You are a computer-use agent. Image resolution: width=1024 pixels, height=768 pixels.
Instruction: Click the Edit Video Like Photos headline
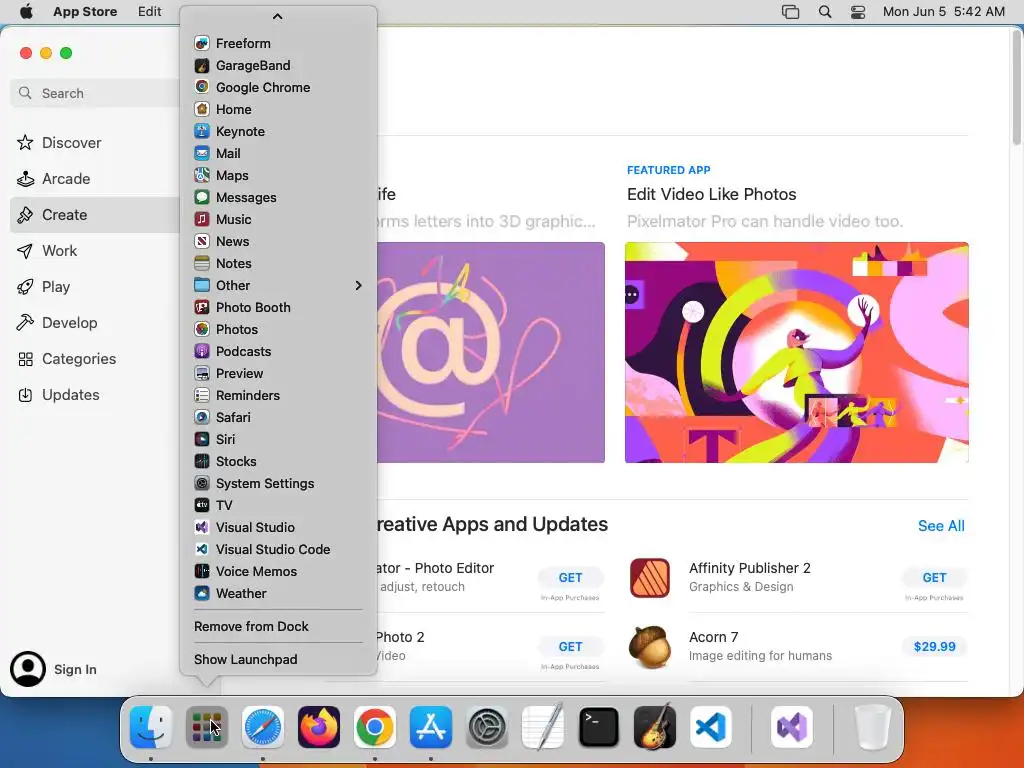711,194
